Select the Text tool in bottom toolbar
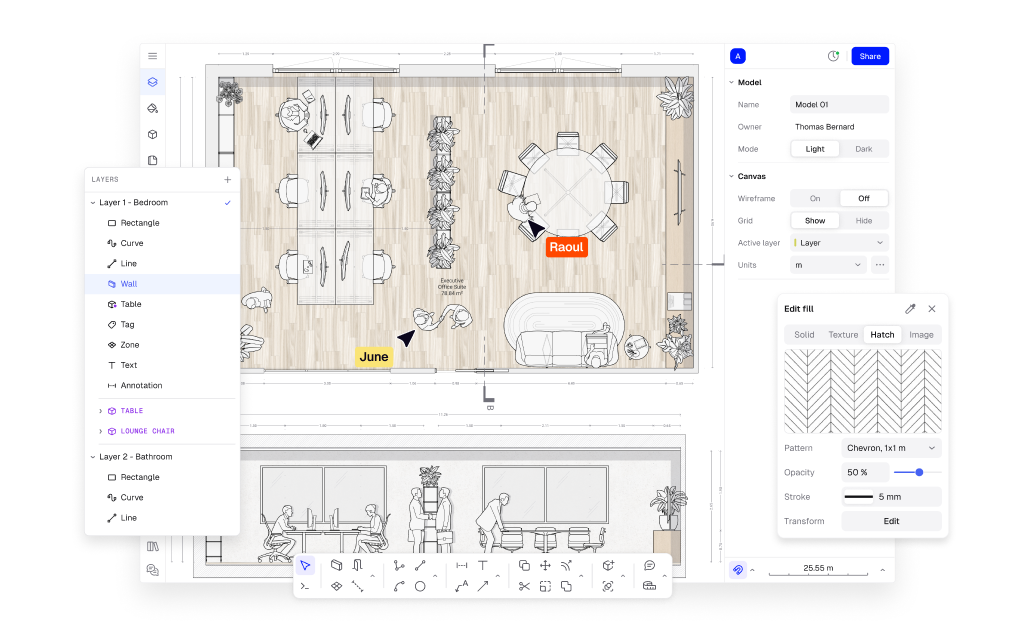Viewport: 1035px width, 643px height. (482, 565)
